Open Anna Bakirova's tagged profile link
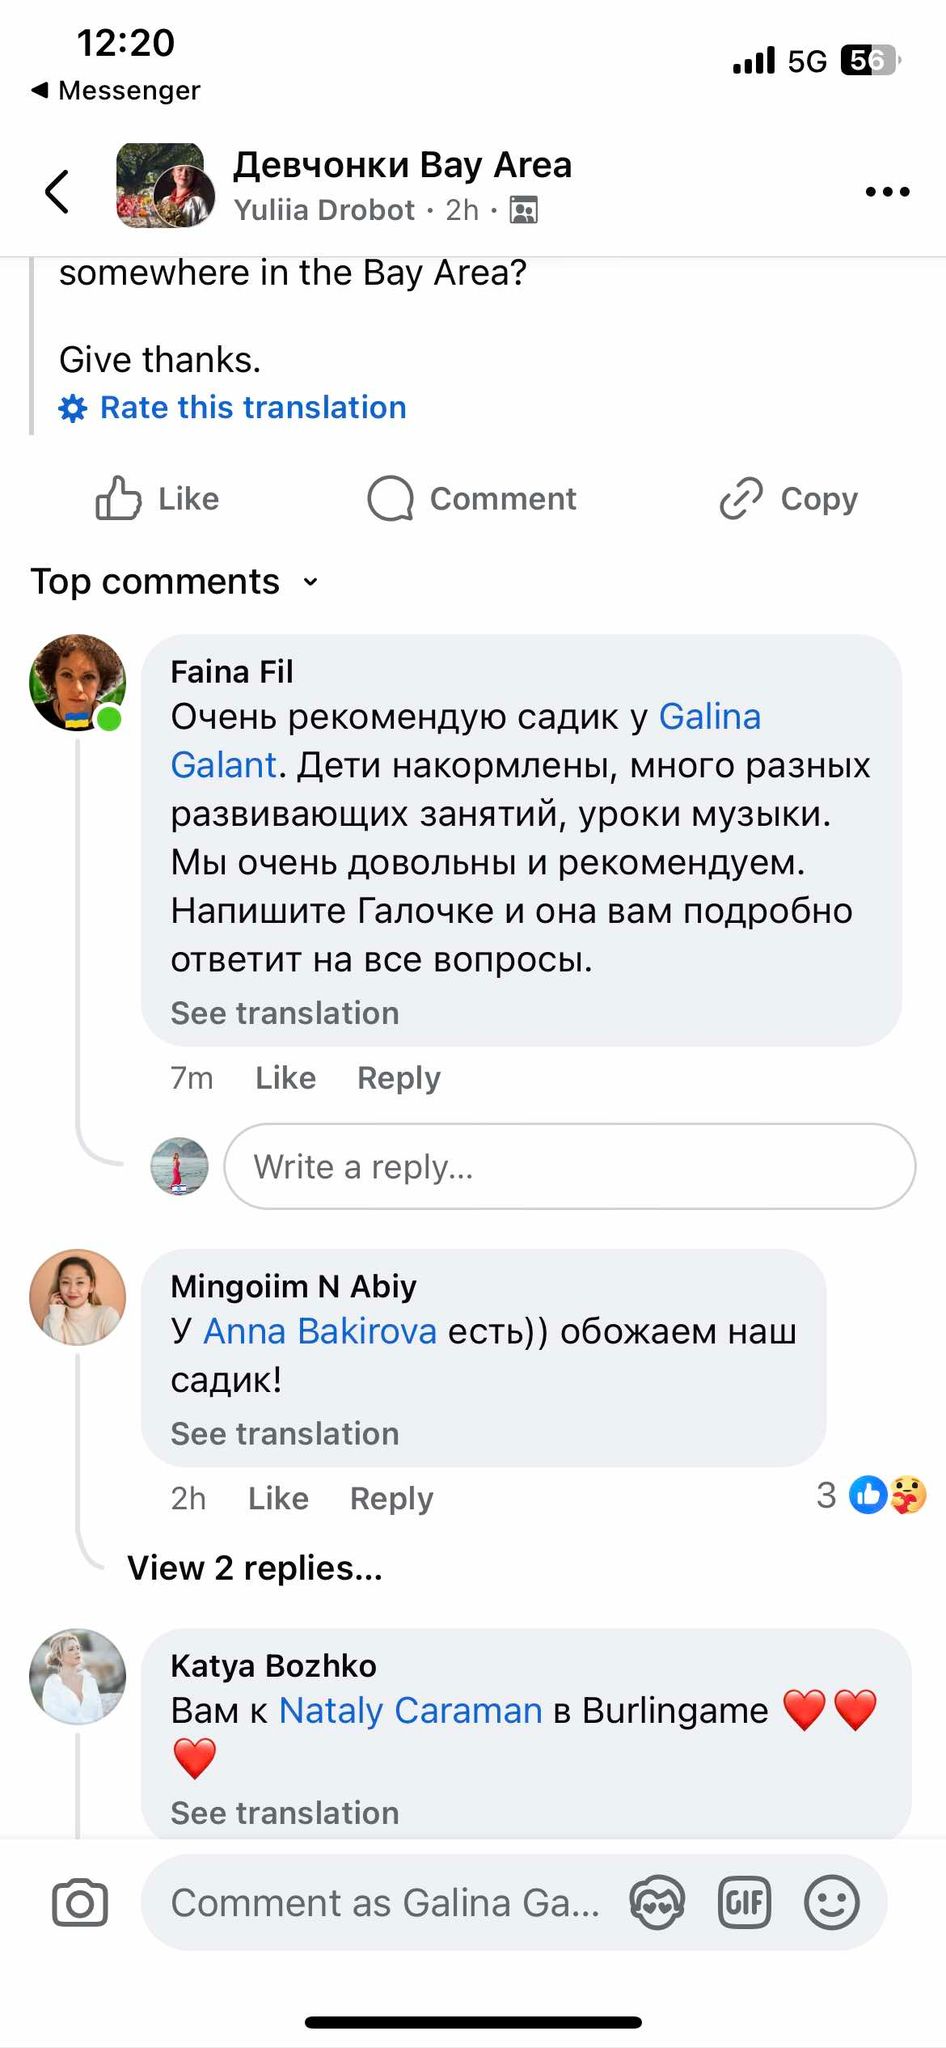 pyautogui.click(x=320, y=1331)
